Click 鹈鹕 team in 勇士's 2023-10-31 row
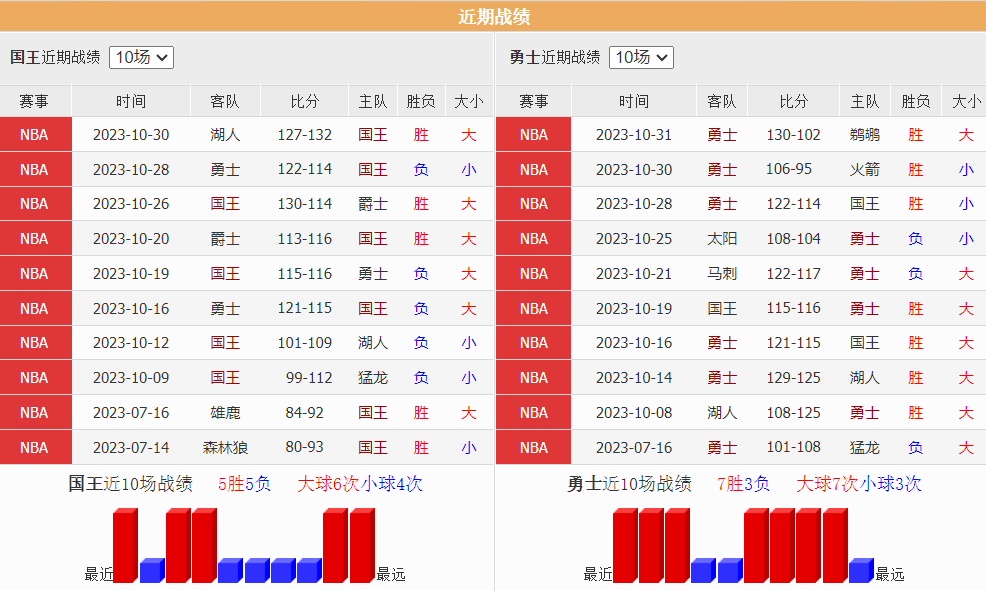The height and width of the screenshot is (591, 986). [x=864, y=135]
